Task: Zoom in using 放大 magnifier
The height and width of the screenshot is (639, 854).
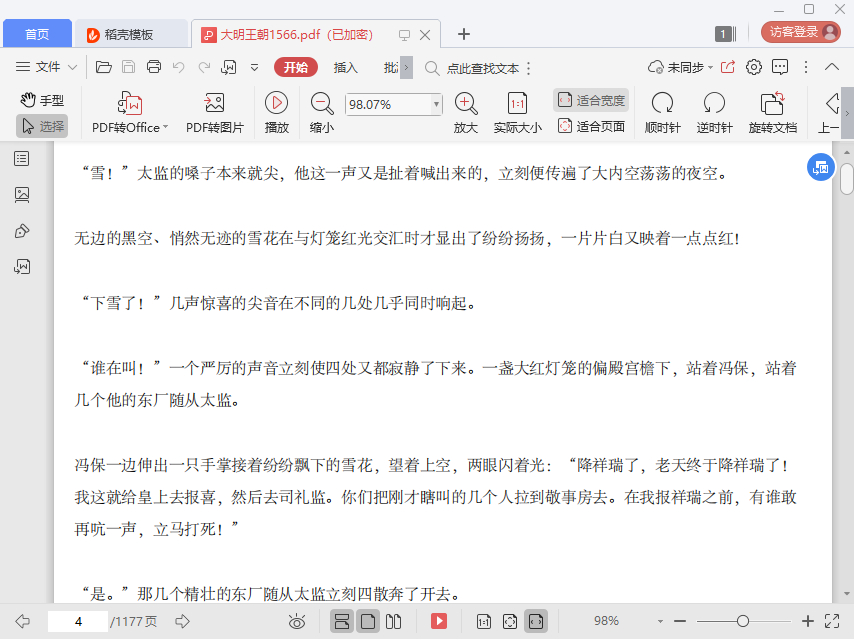Action: (466, 113)
